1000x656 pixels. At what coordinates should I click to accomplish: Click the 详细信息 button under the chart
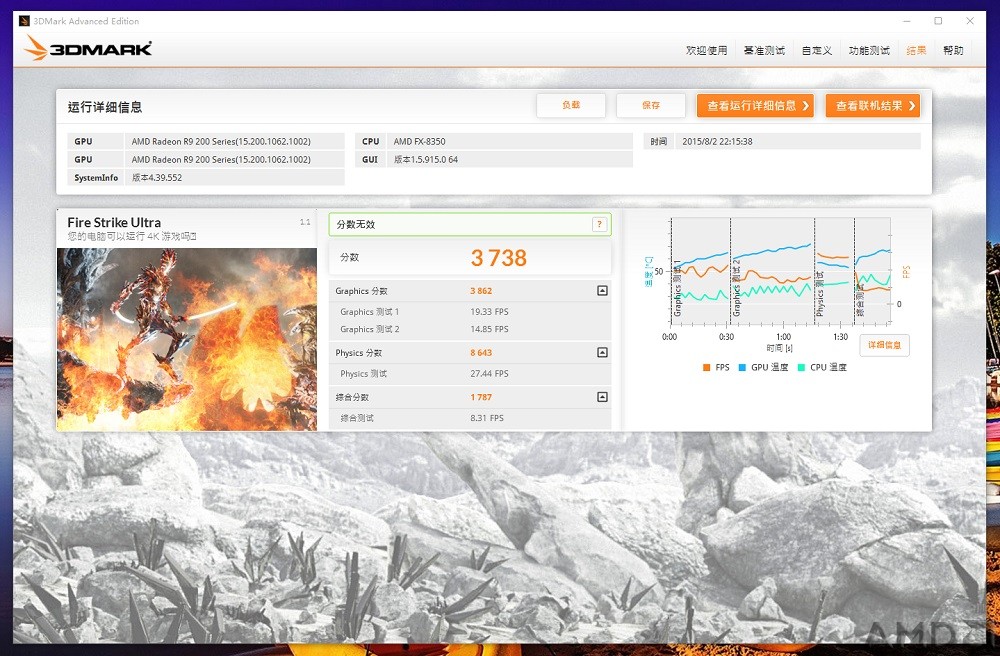885,345
